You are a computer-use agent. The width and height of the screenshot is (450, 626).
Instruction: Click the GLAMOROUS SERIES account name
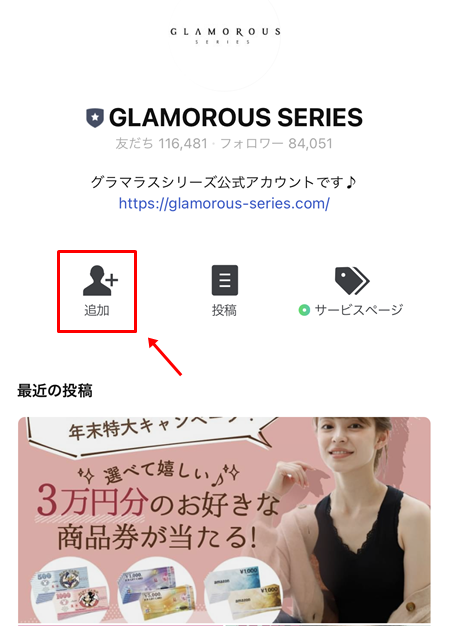[x=236, y=117]
